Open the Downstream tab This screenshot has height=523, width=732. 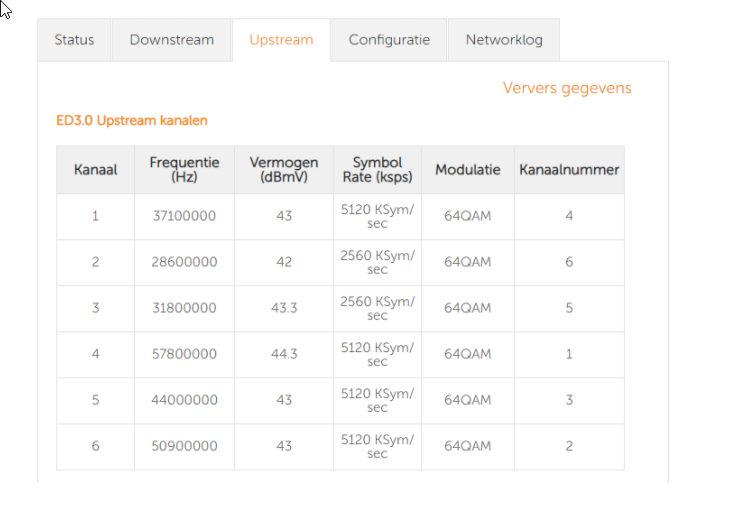point(171,40)
